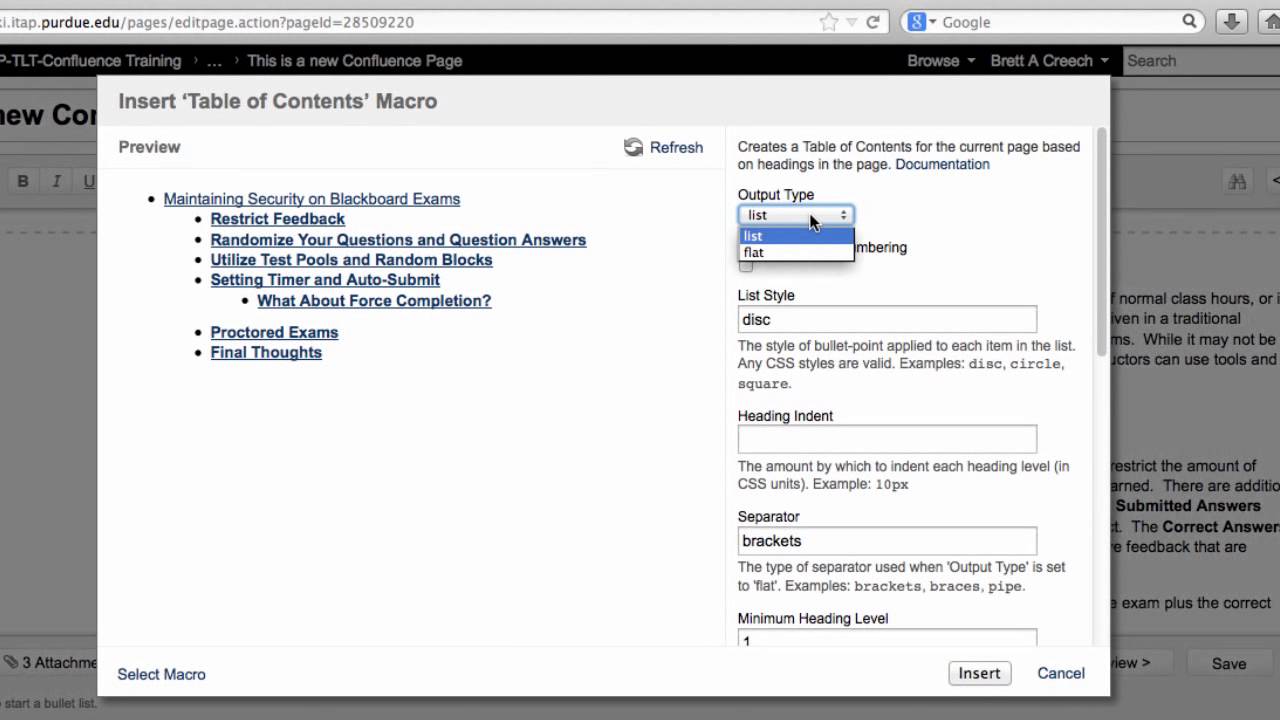Click the Italic formatting button

[57, 181]
